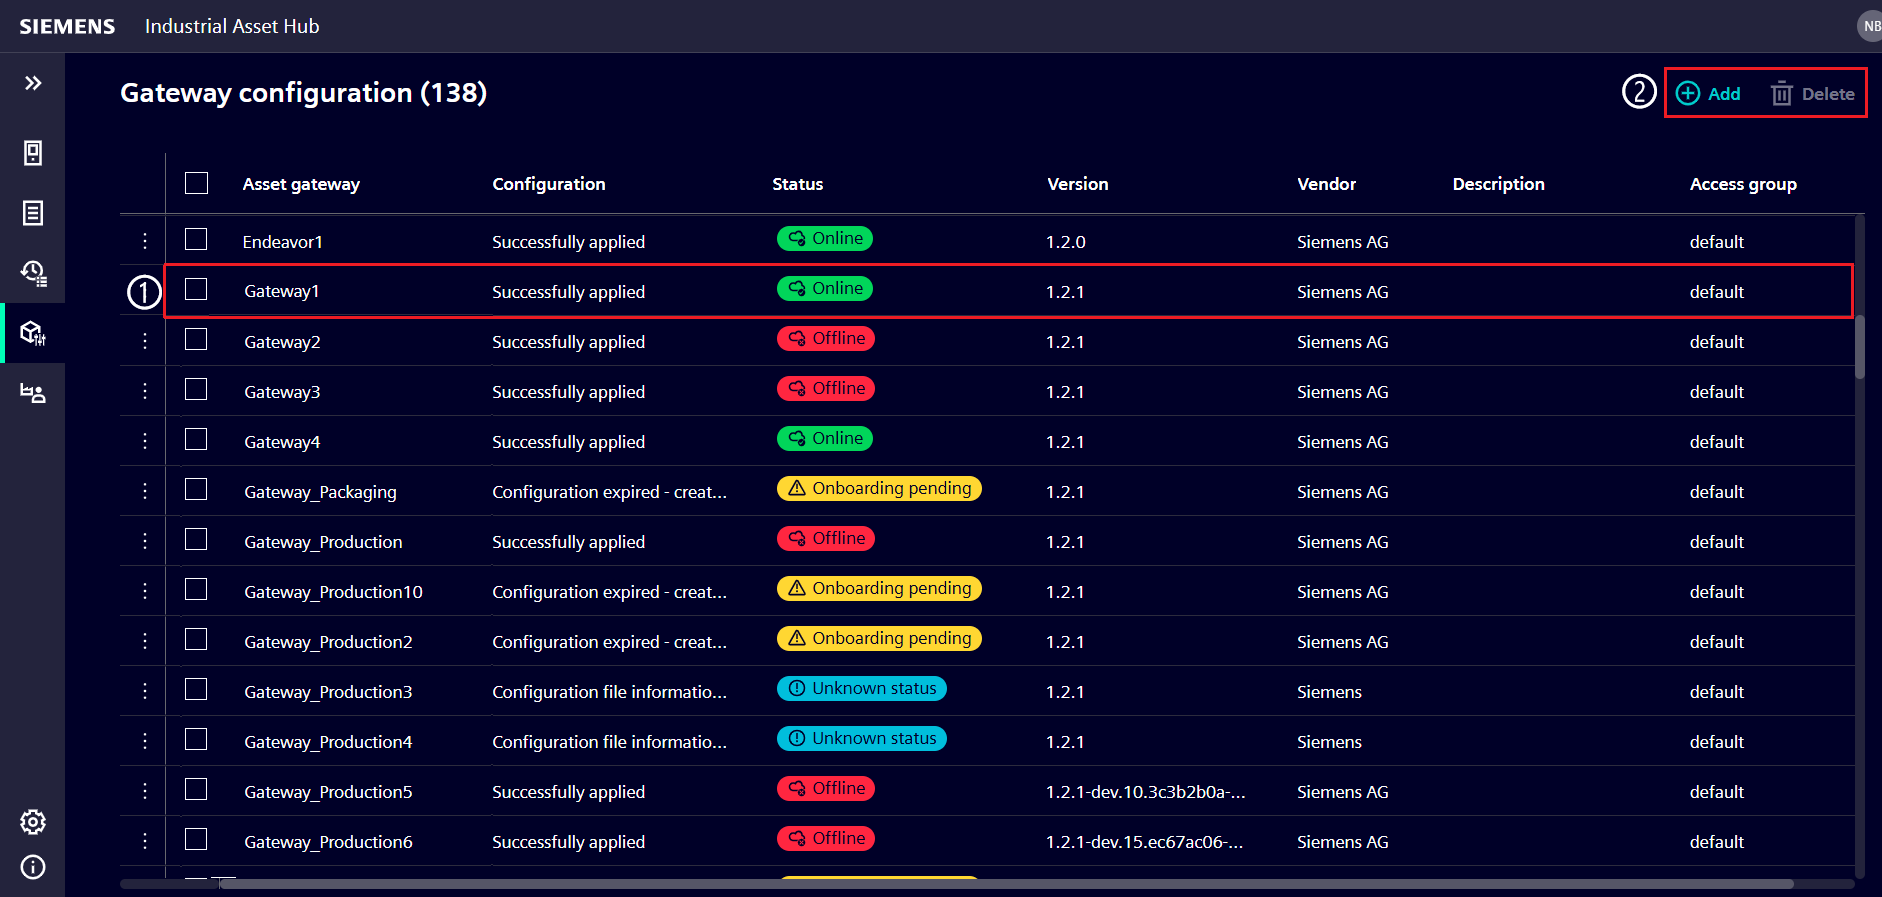Open the device asset icon in sidebar
This screenshot has width=1882, height=897.
click(33, 153)
